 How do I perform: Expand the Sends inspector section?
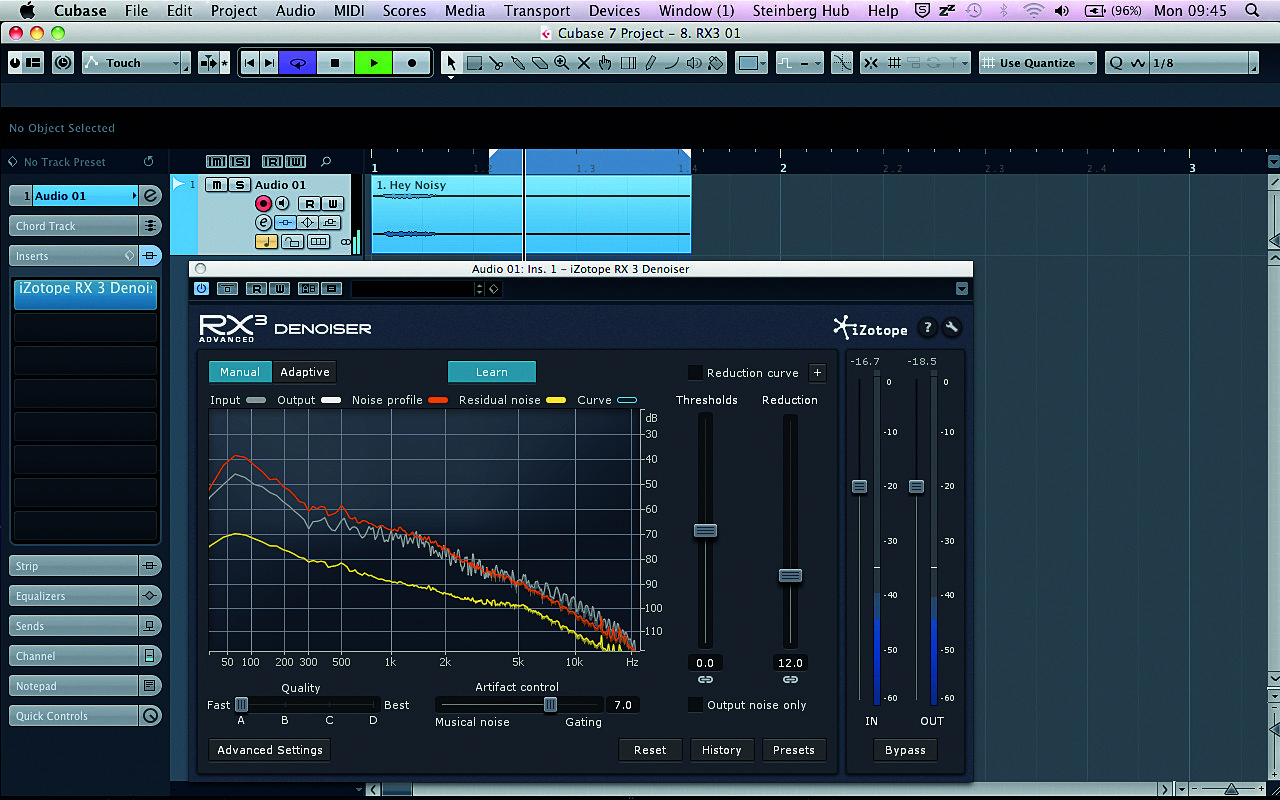[72, 626]
